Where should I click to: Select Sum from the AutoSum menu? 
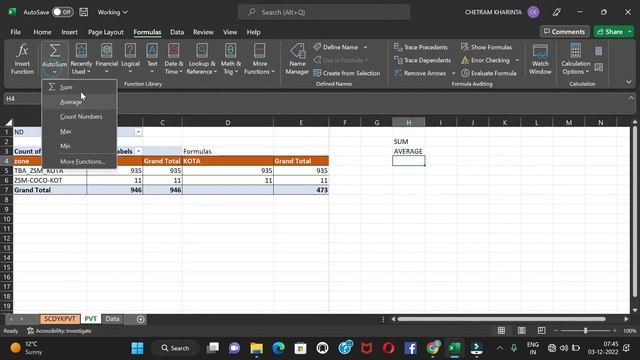click(x=79, y=87)
